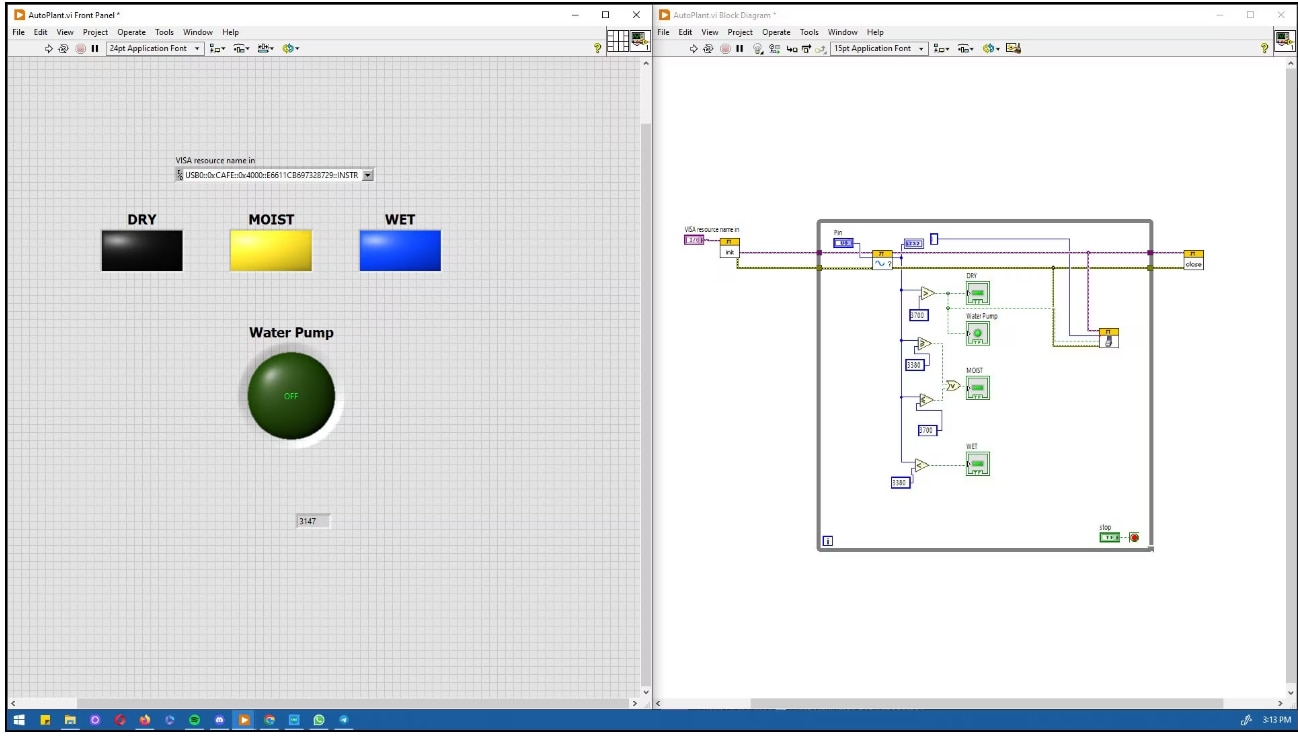Viewport: 1298px width, 744px height.
Task: Click the connector pane grid in Front Panel
Action: point(618,41)
